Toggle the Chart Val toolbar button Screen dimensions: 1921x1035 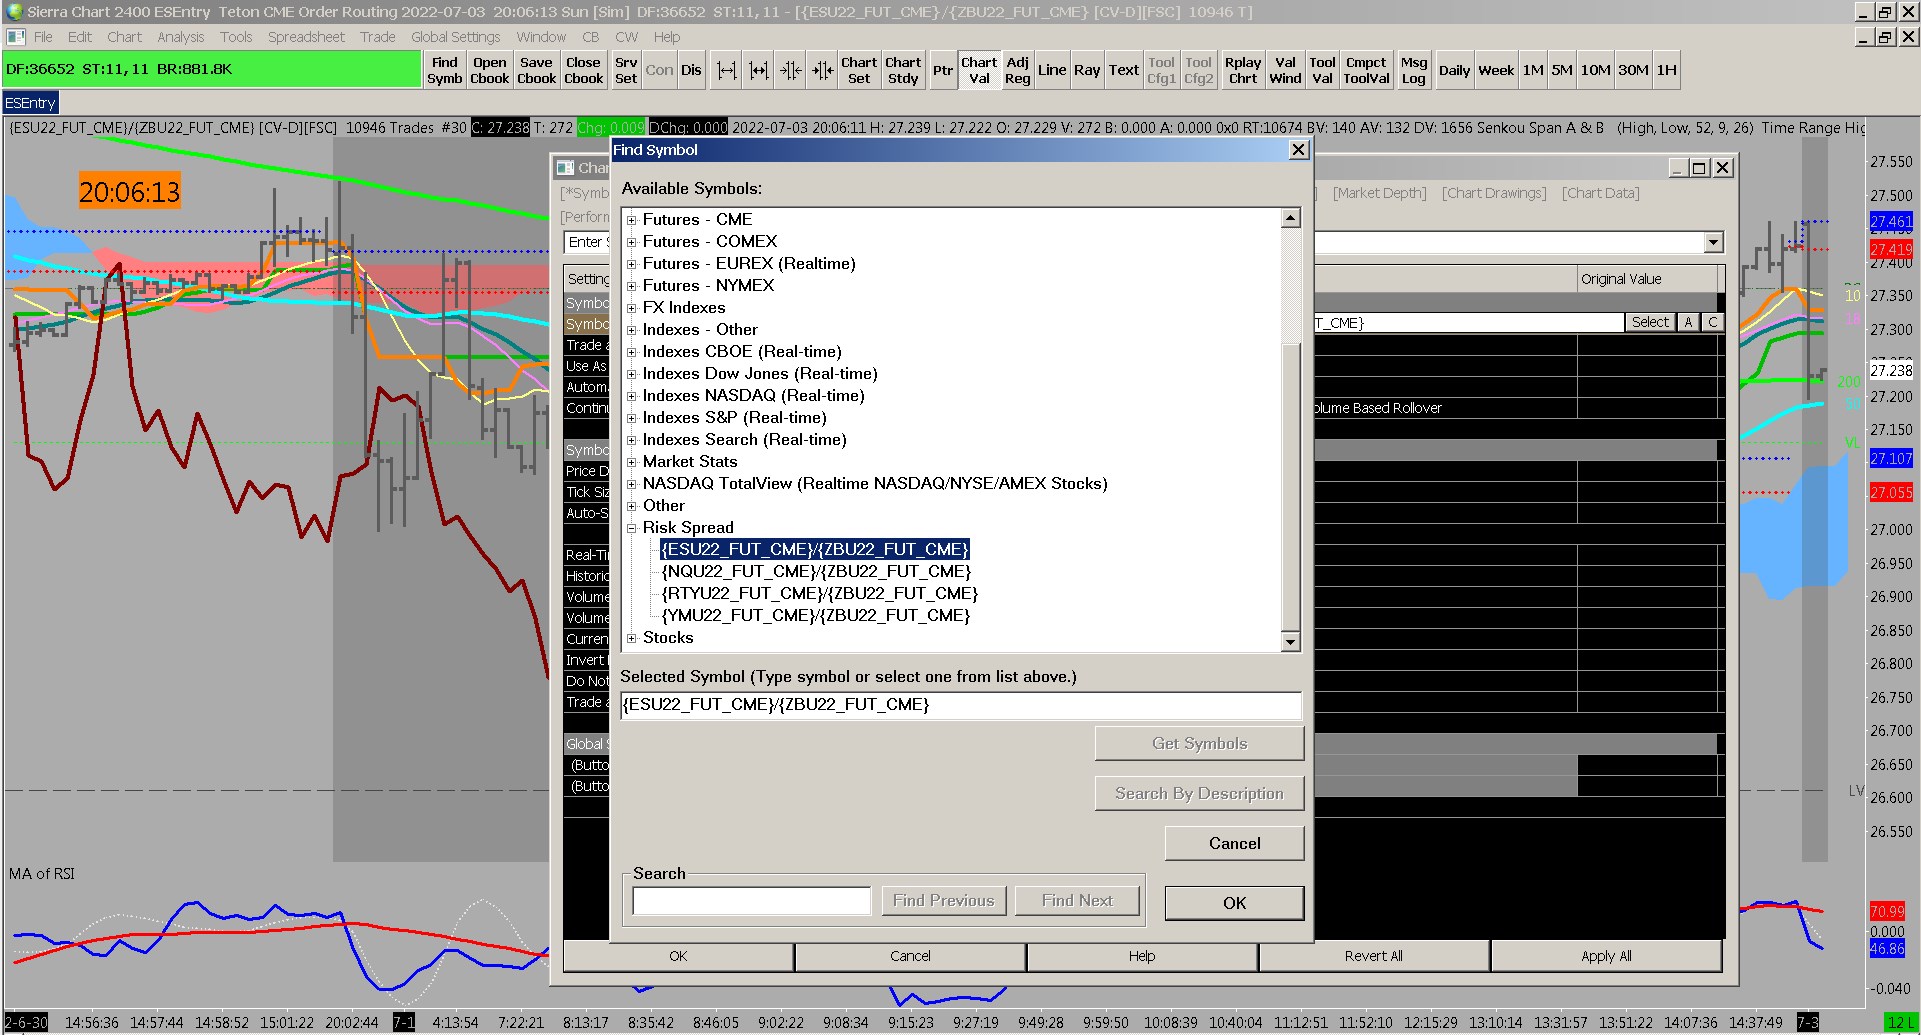pos(979,70)
